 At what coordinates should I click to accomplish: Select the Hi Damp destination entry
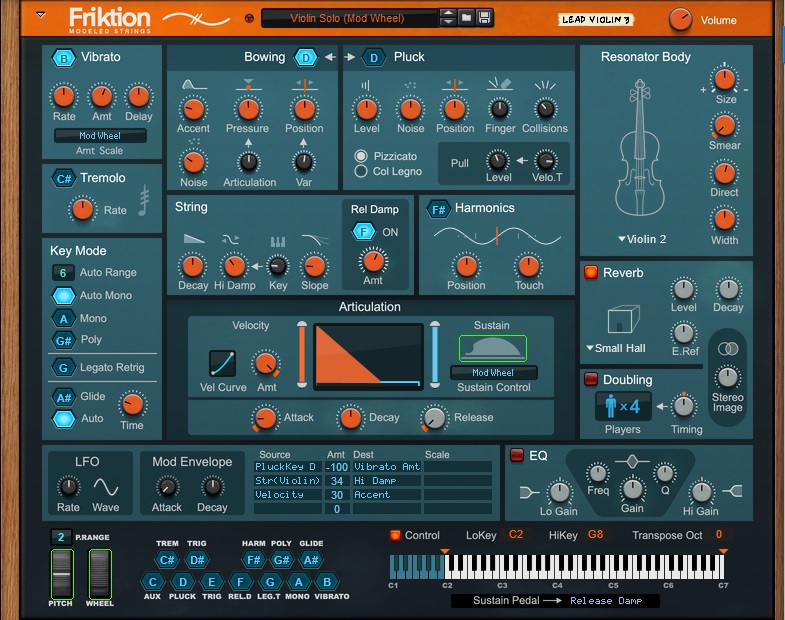click(x=376, y=481)
